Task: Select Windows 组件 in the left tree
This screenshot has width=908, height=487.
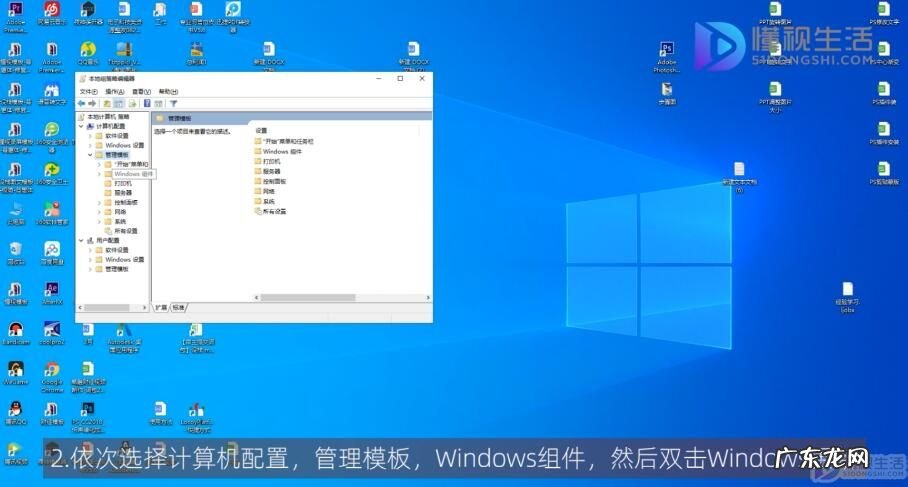Action: click(x=133, y=174)
